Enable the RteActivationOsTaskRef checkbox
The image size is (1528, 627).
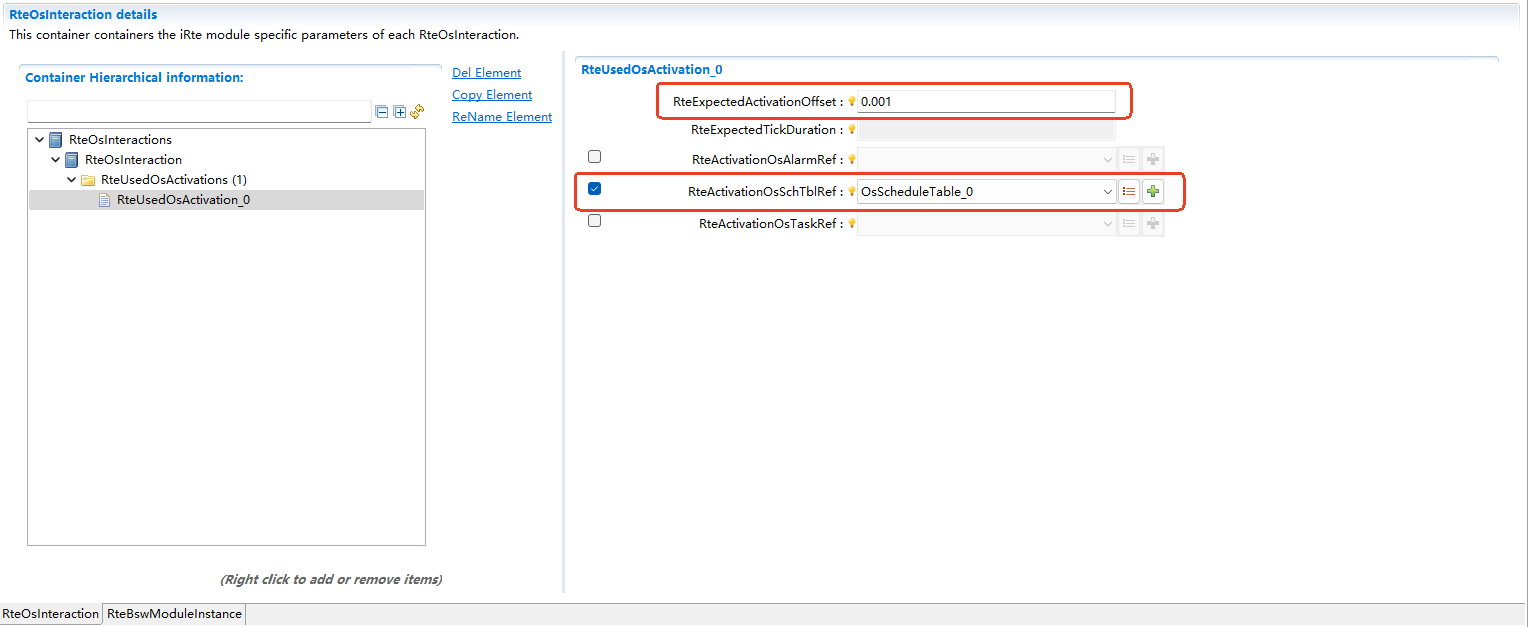595,221
